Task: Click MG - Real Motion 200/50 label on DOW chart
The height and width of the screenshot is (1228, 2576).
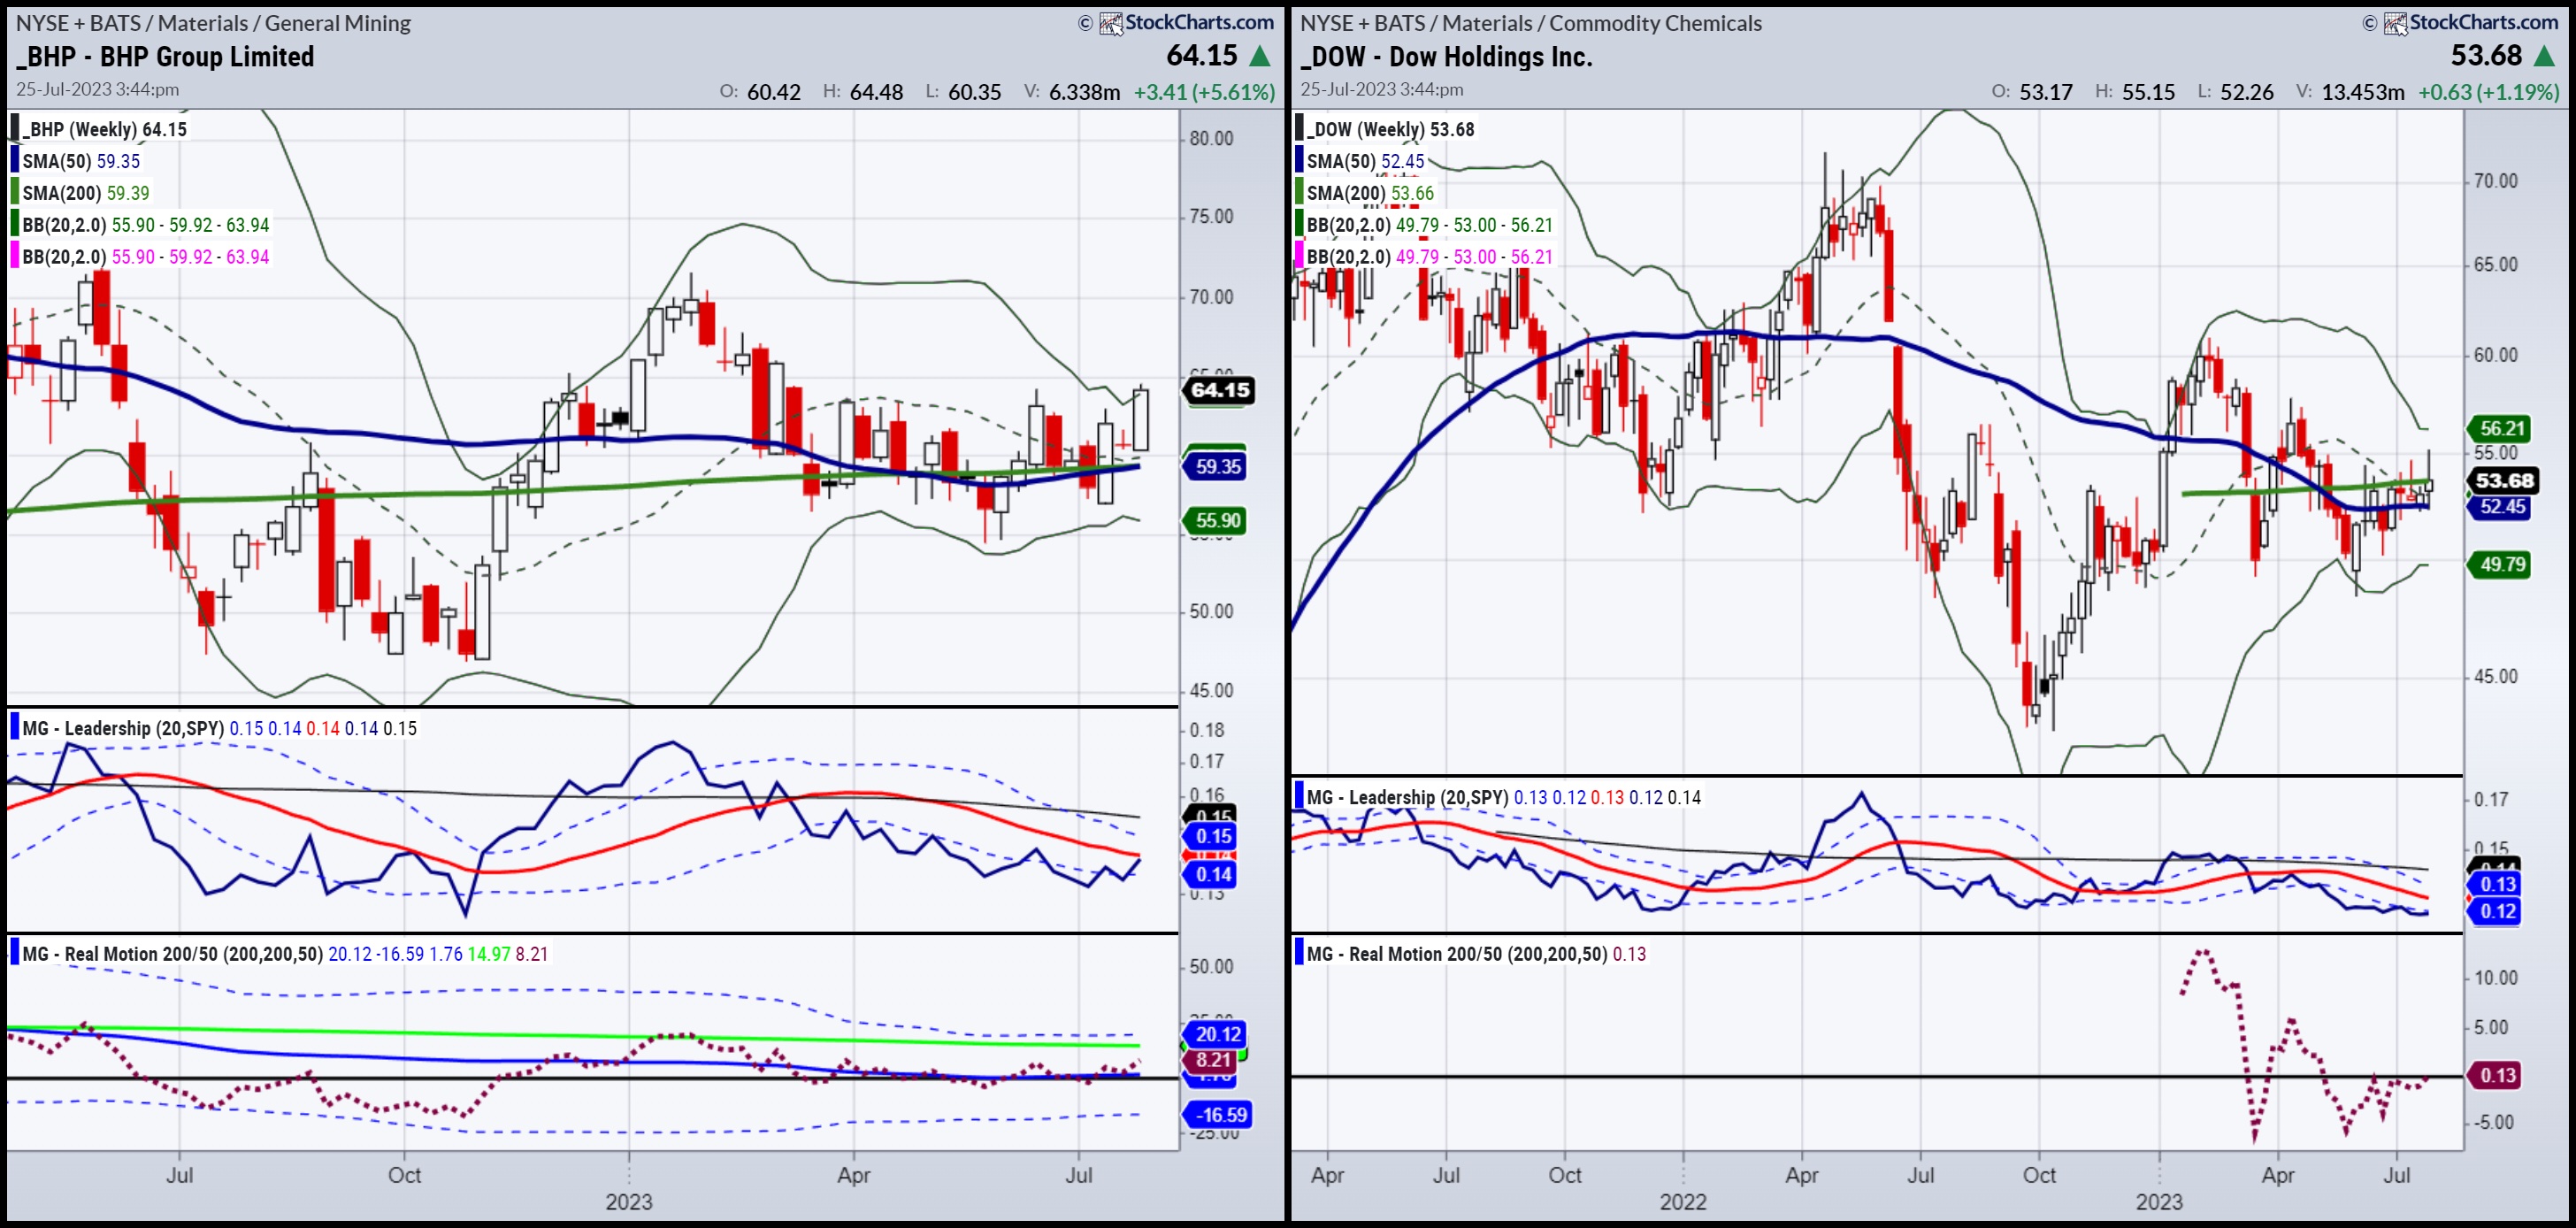Action: click(1456, 954)
